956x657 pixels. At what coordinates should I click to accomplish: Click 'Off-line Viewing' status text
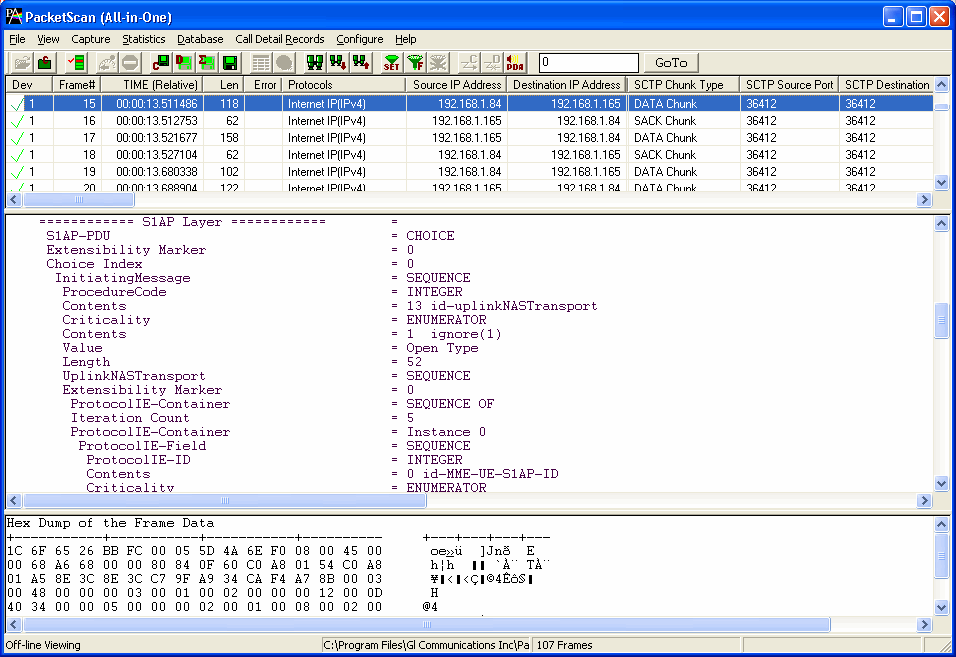[43, 645]
